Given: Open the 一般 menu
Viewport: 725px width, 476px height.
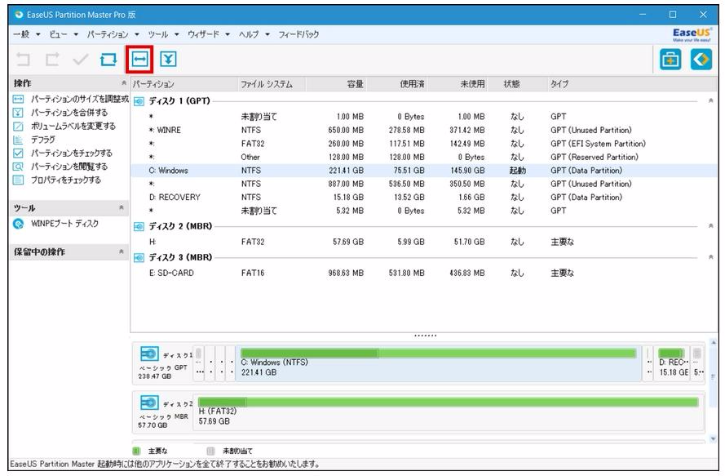Looking at the screenshot, I should tap(26, 34).
